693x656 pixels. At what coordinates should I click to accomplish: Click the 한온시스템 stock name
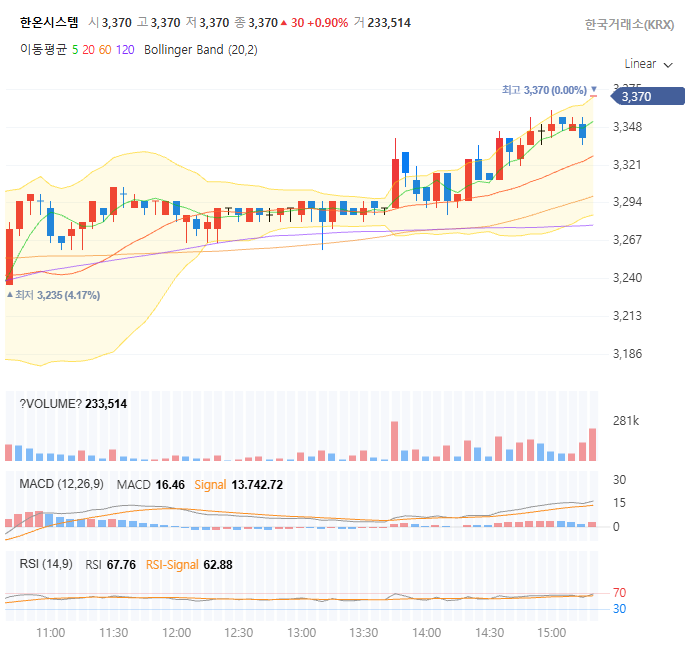click(49, 23)
